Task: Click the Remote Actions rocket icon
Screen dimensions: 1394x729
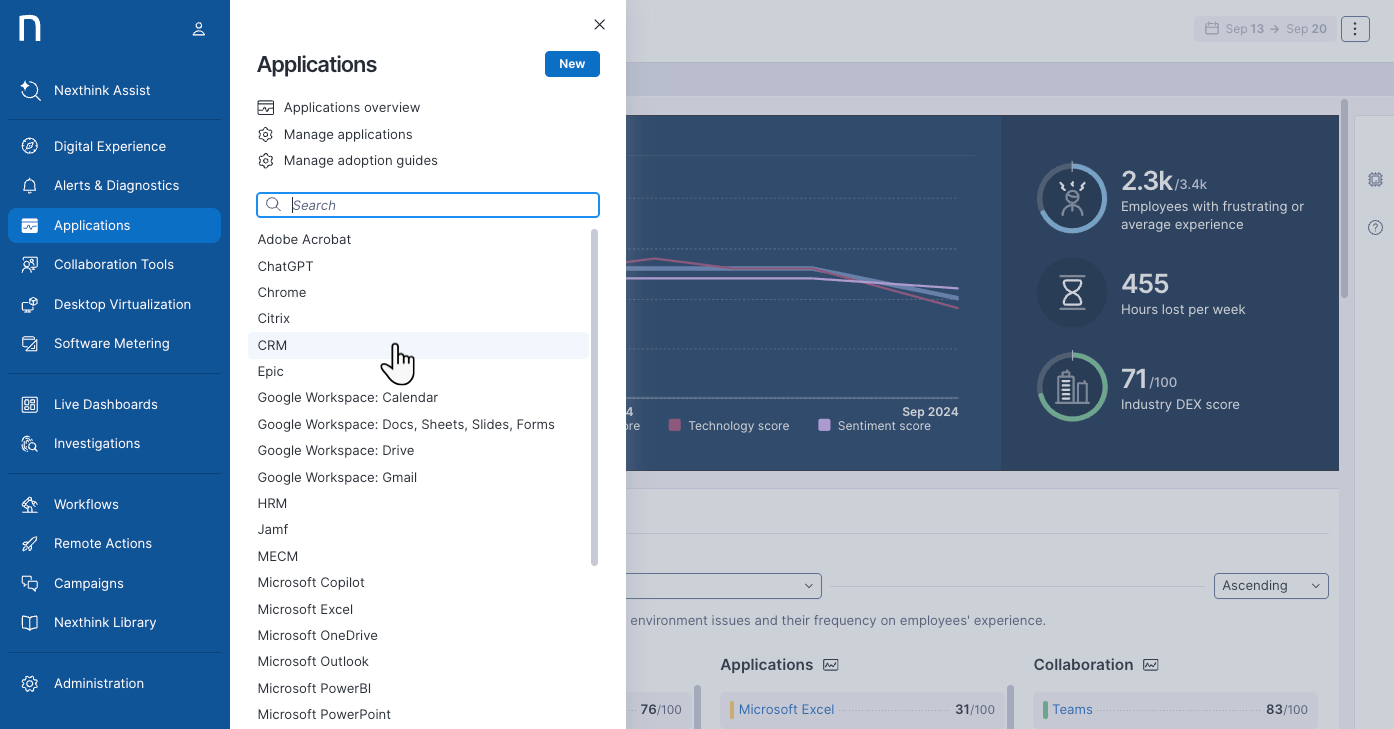Action: pyautogui.click(x=30, y=544)
